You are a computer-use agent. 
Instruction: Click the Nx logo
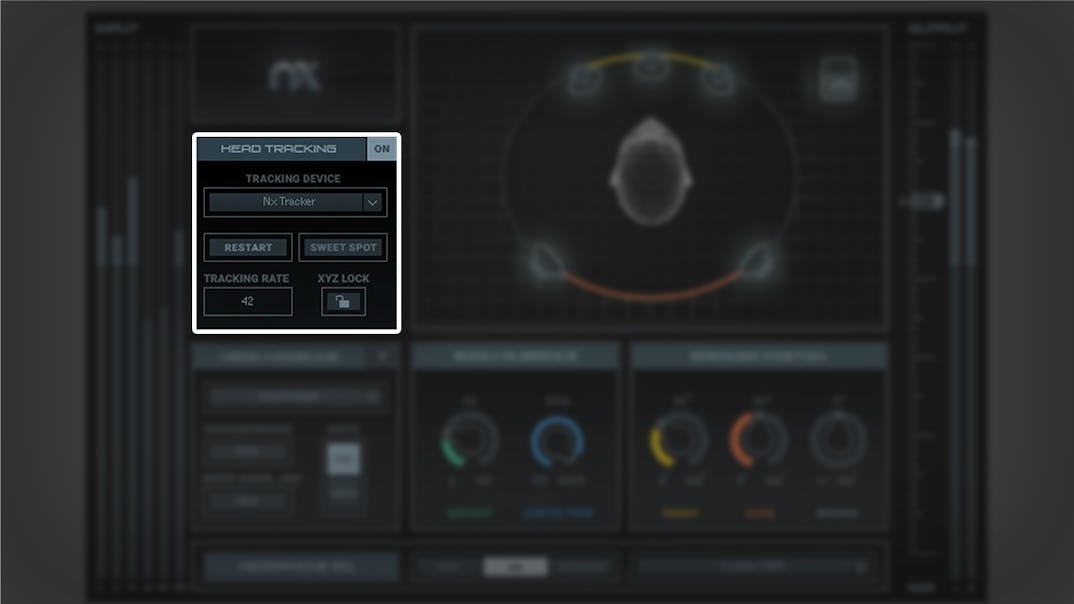295,76
